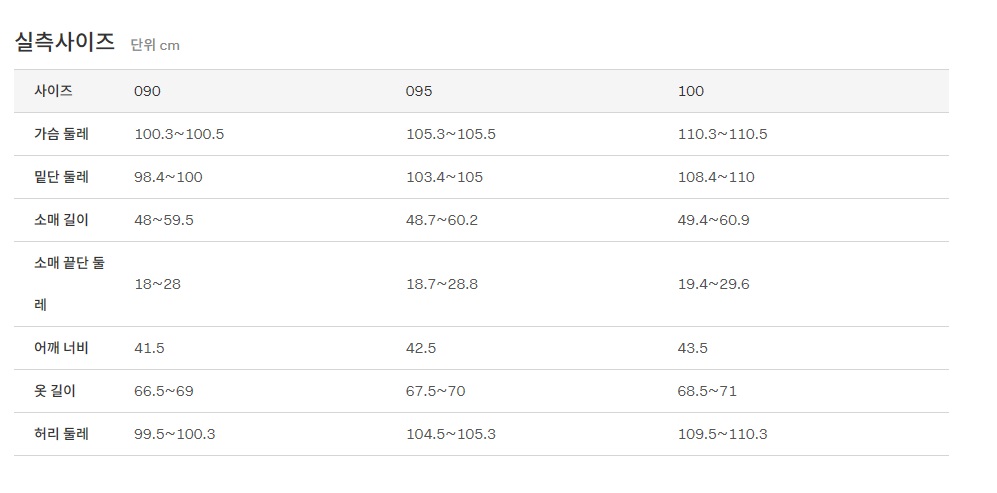Click the 어깨 너비 row label
Image resolution: width=997 pixels, height=493 pixels.
click(62, 348)
